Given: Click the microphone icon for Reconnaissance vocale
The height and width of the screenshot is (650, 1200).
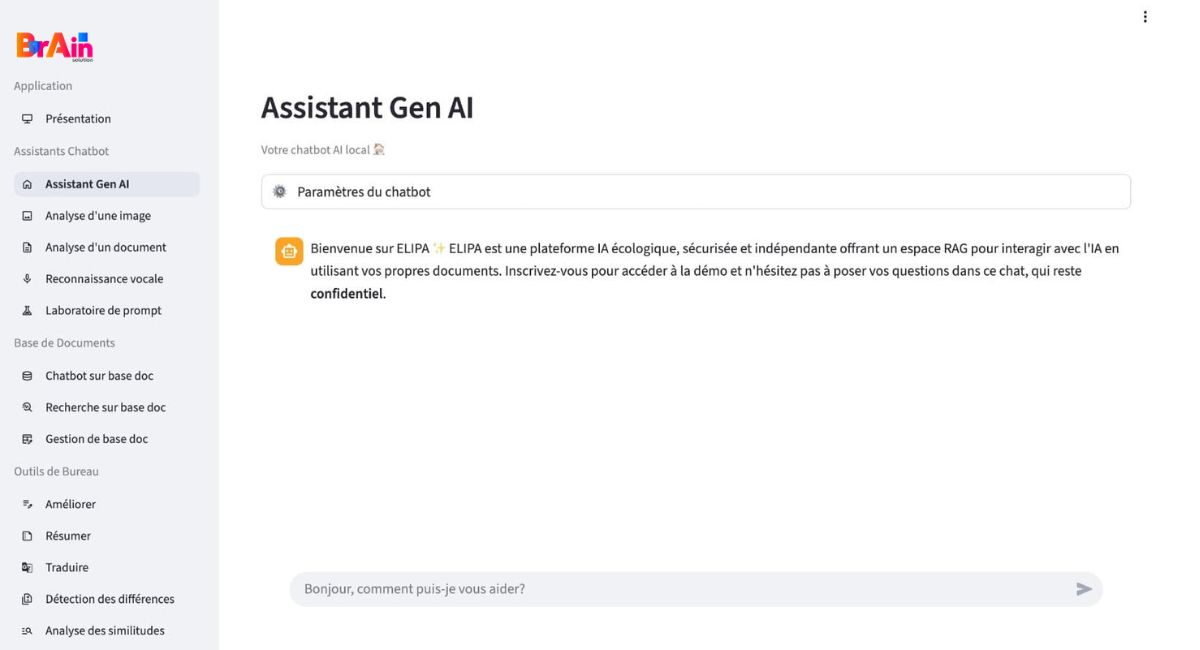Looking at the screenshot, I should (x=27, y=279).
